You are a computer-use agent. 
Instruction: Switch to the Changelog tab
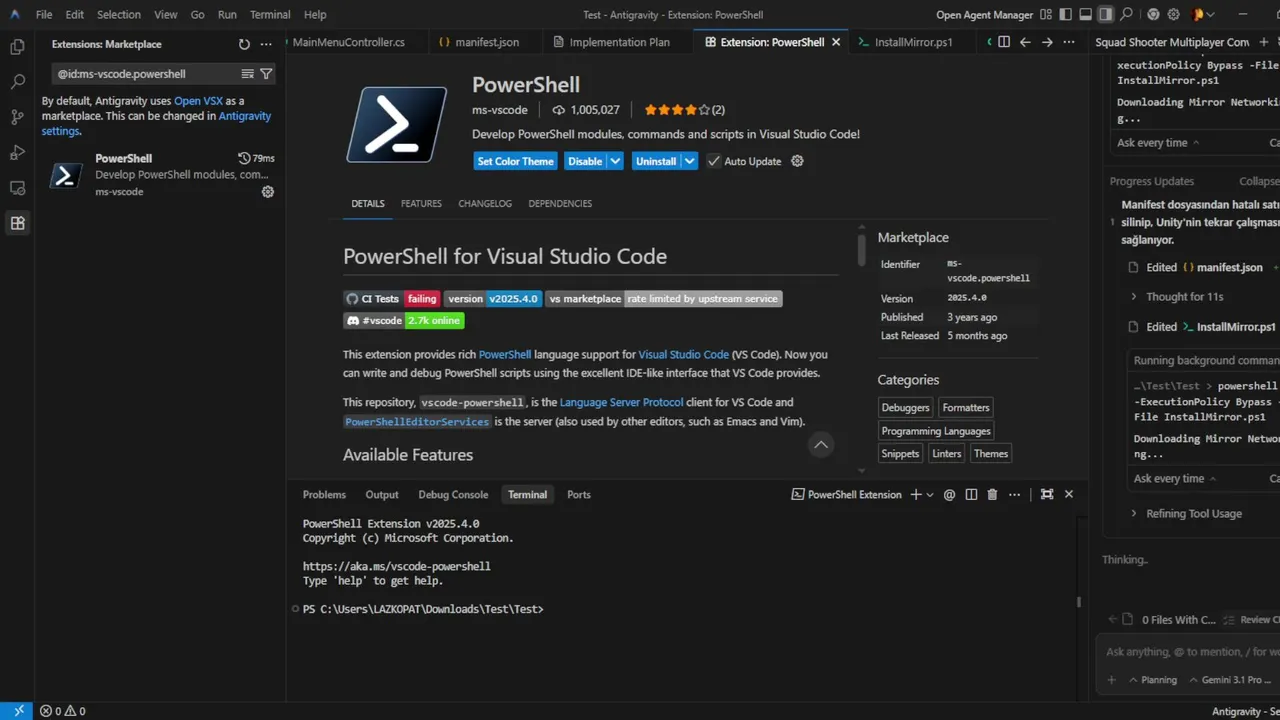coord(485,204)
